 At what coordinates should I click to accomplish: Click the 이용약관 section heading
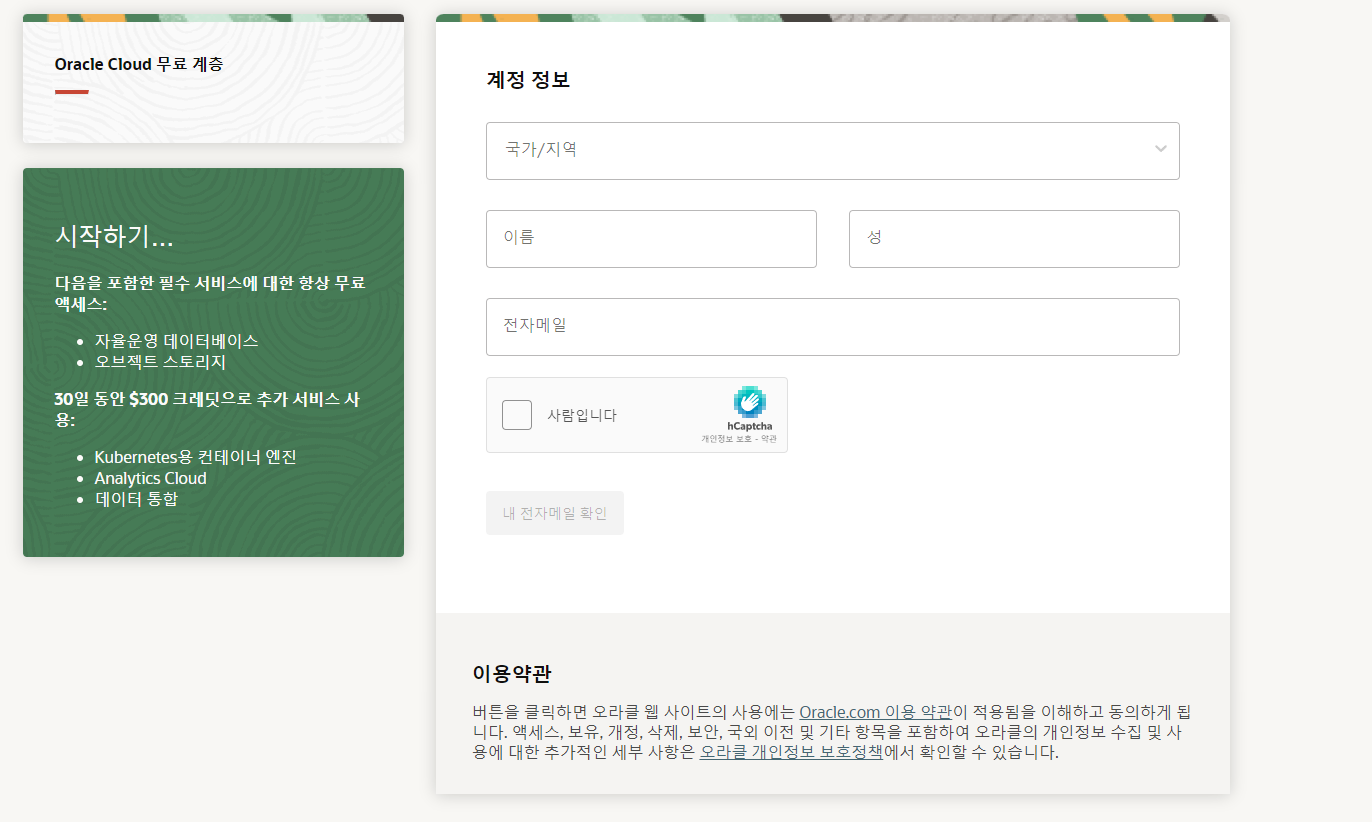click(511, 673)
